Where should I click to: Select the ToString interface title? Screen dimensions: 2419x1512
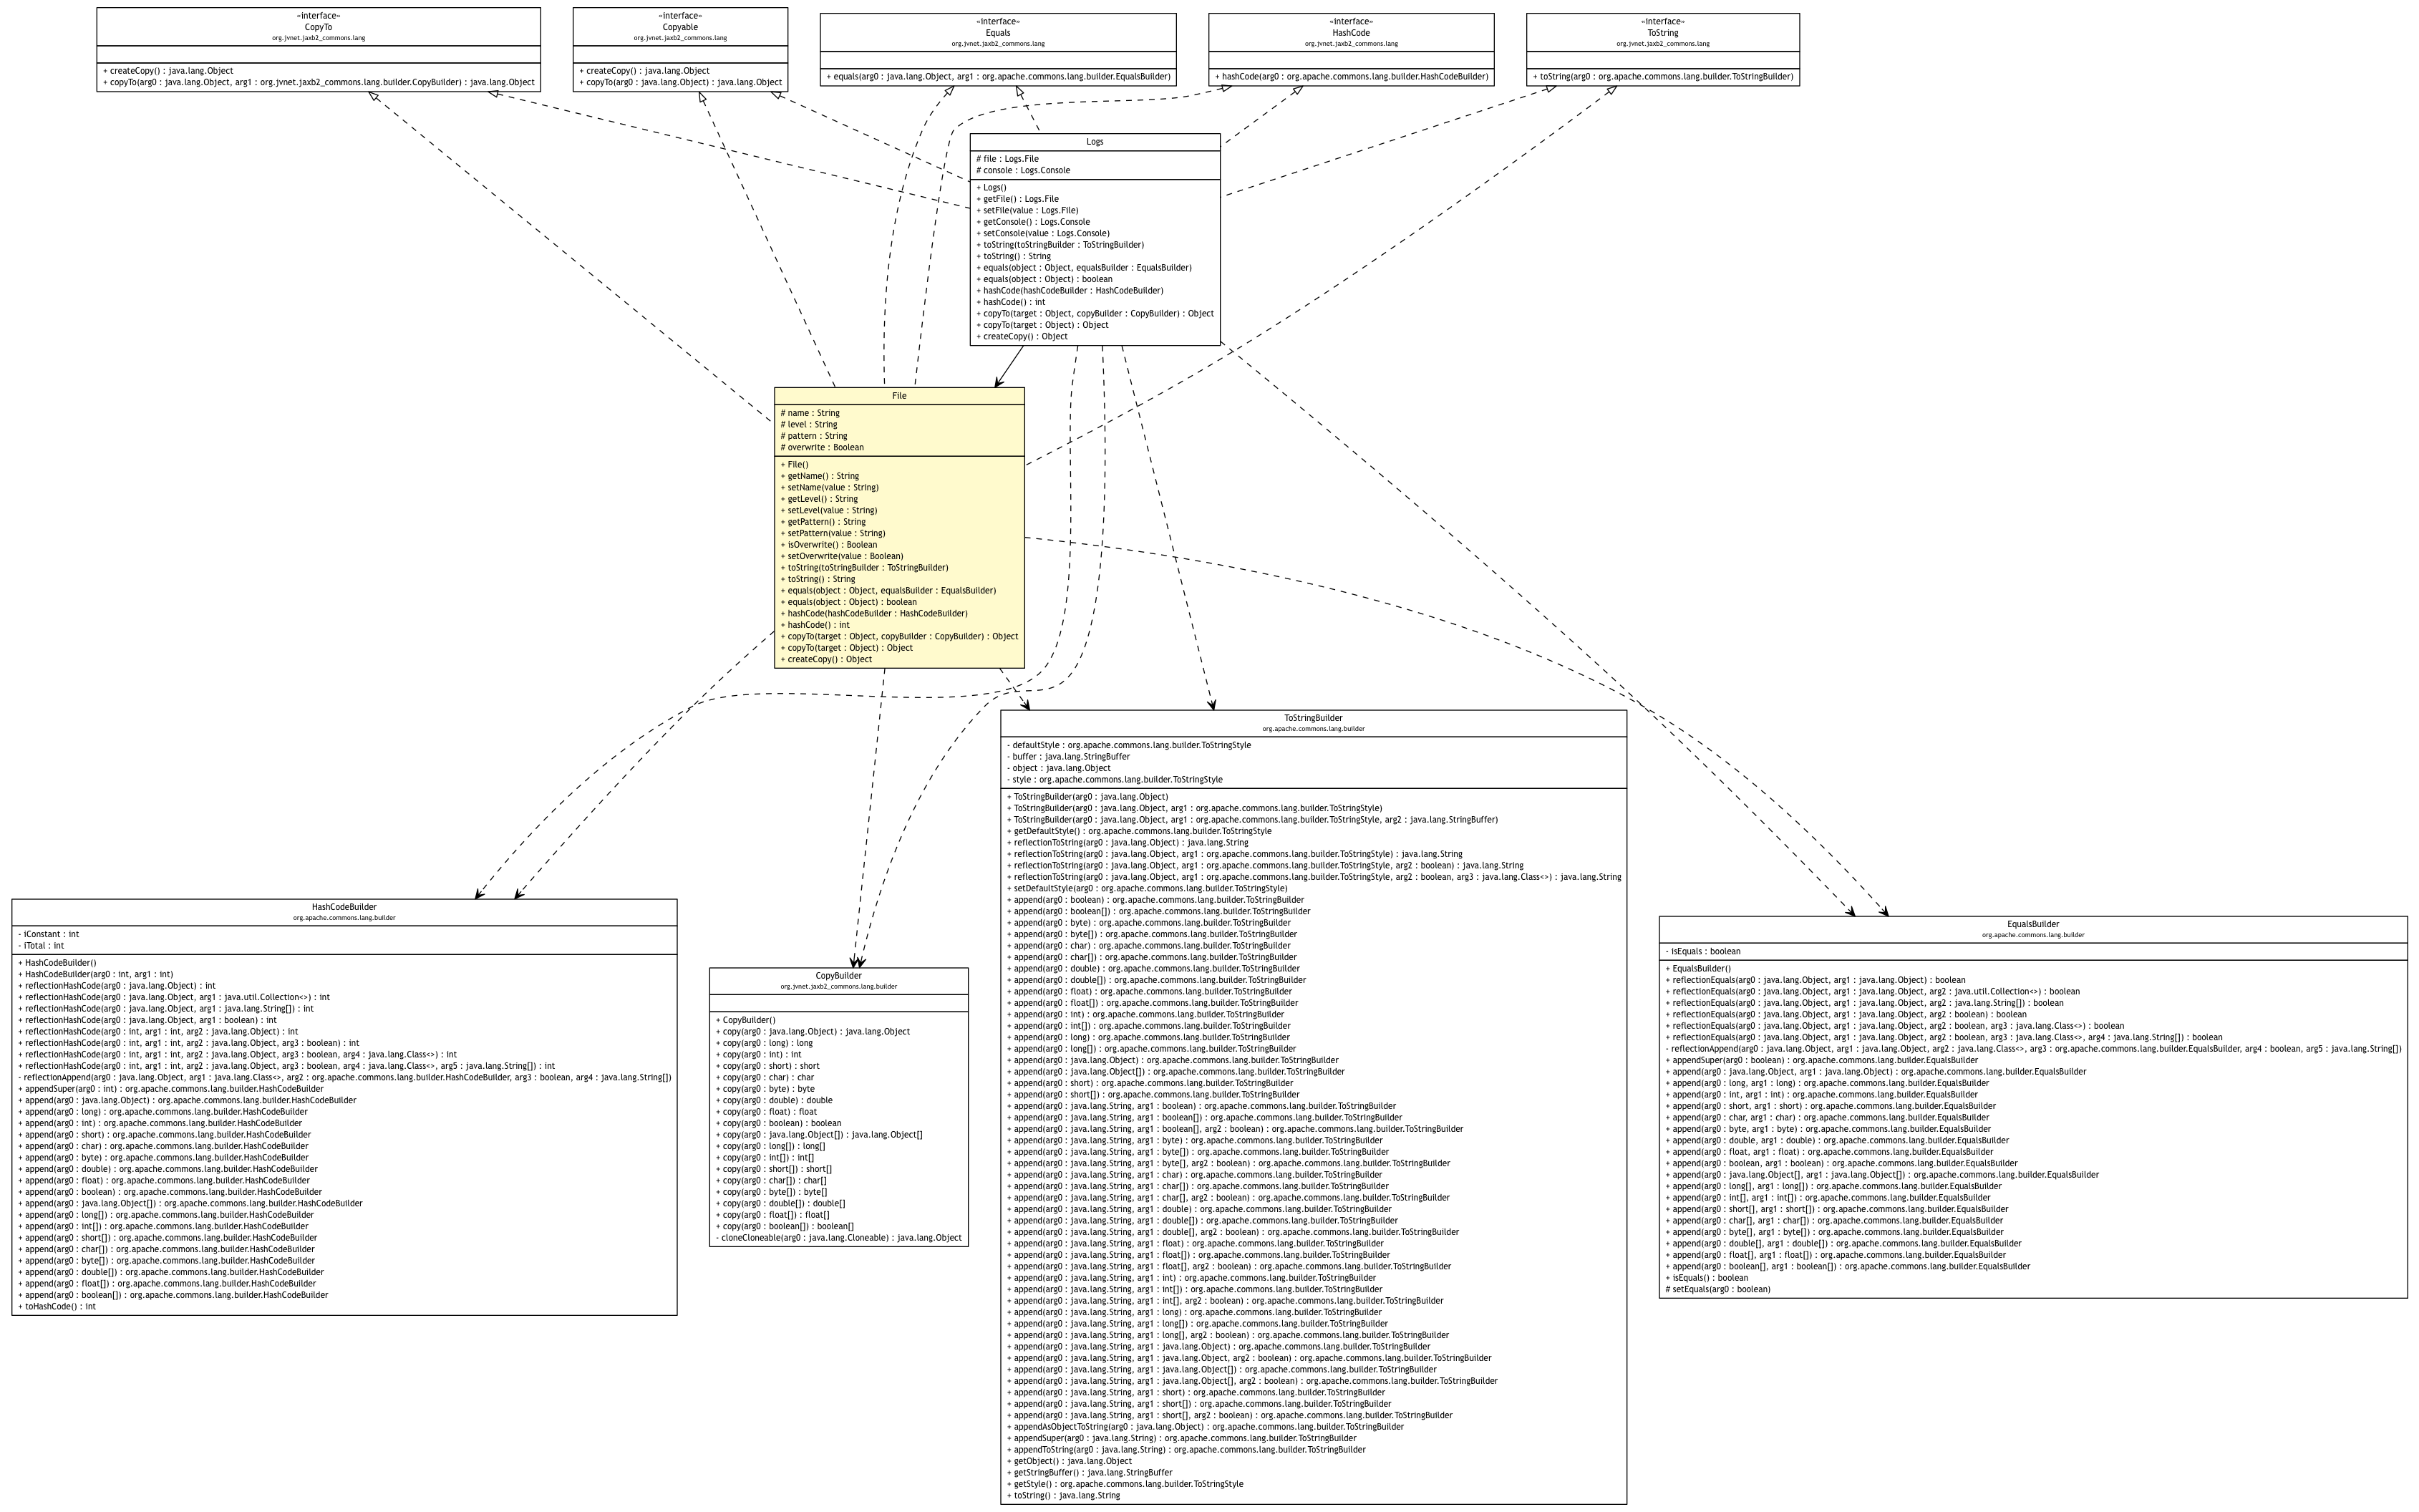tap(1662, 33)
